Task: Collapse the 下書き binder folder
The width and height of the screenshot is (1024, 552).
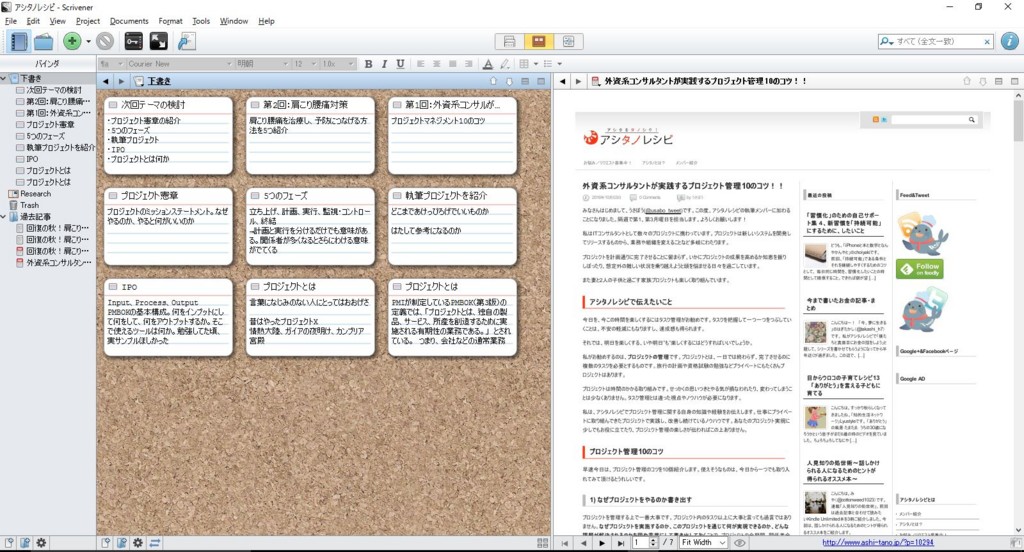Action: pyautogui.click(x=3, y=78)
